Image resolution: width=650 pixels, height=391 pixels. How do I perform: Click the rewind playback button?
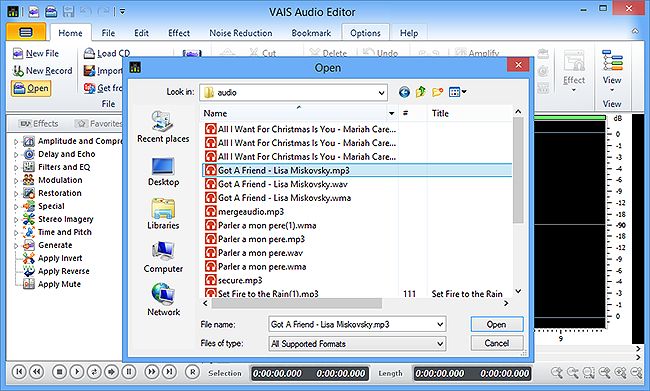point(36,372)
